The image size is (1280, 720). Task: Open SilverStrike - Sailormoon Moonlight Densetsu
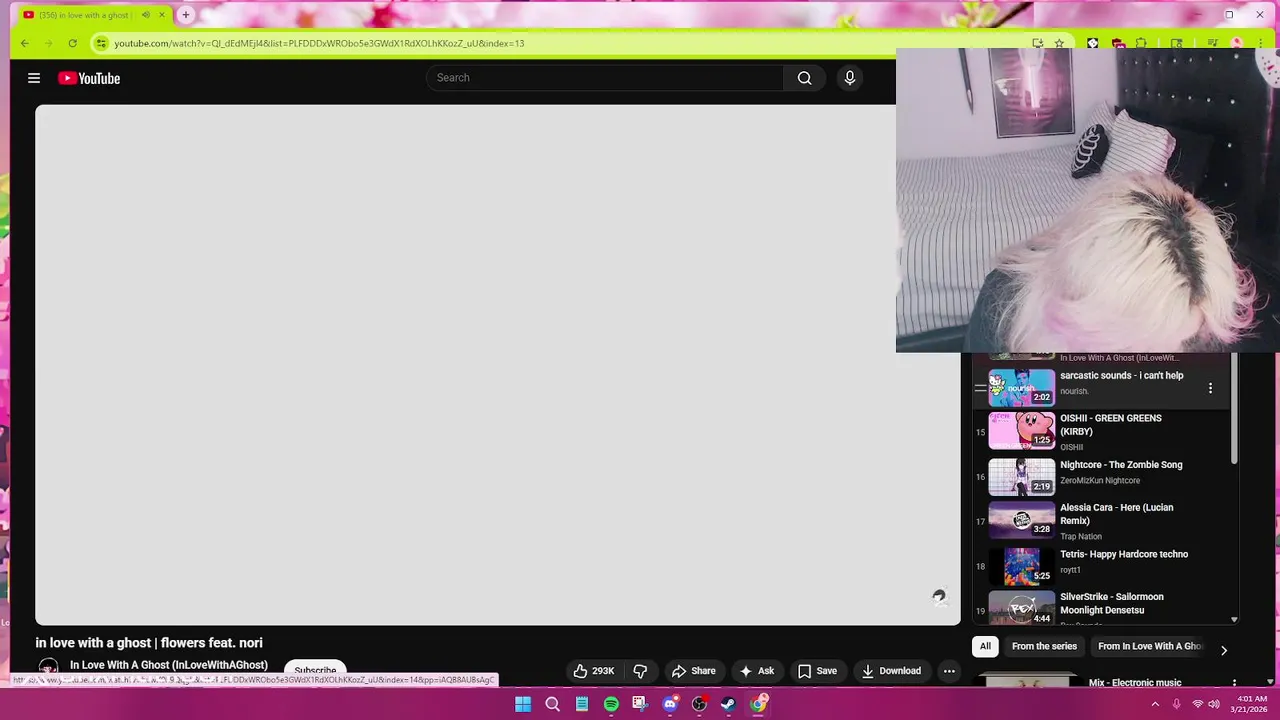pyautogui.click(x=1112, y=603)
